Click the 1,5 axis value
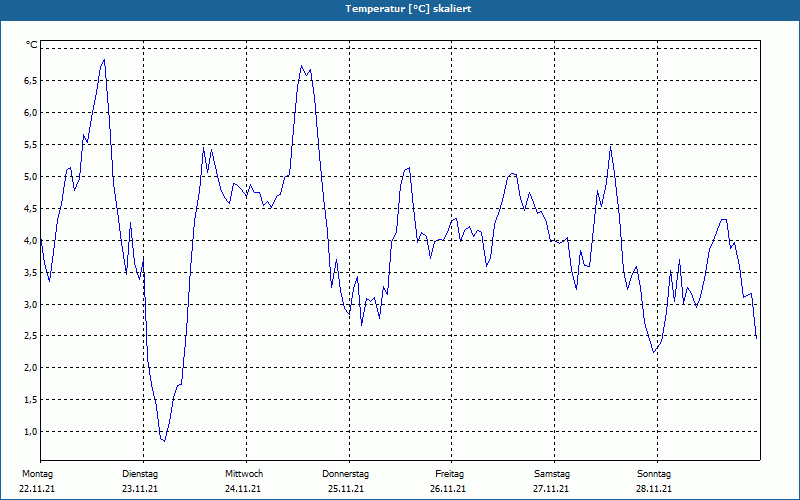This screenshot has width=800, height=500. coord(31,399)
